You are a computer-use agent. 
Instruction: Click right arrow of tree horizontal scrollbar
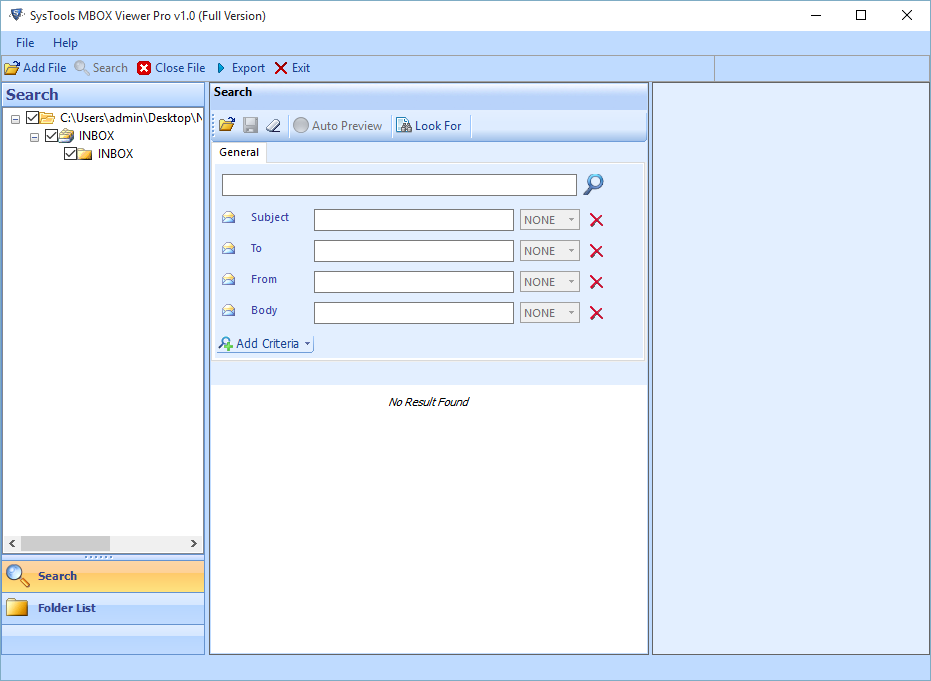click(194, 543)
